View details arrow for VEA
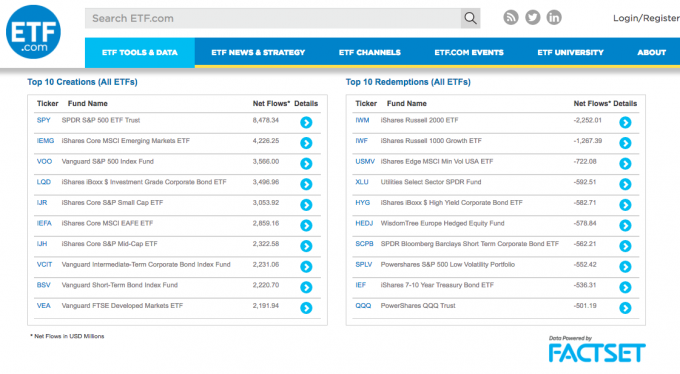Image resolution: width=680 pixels, height=374 pixels. point(306,308)
